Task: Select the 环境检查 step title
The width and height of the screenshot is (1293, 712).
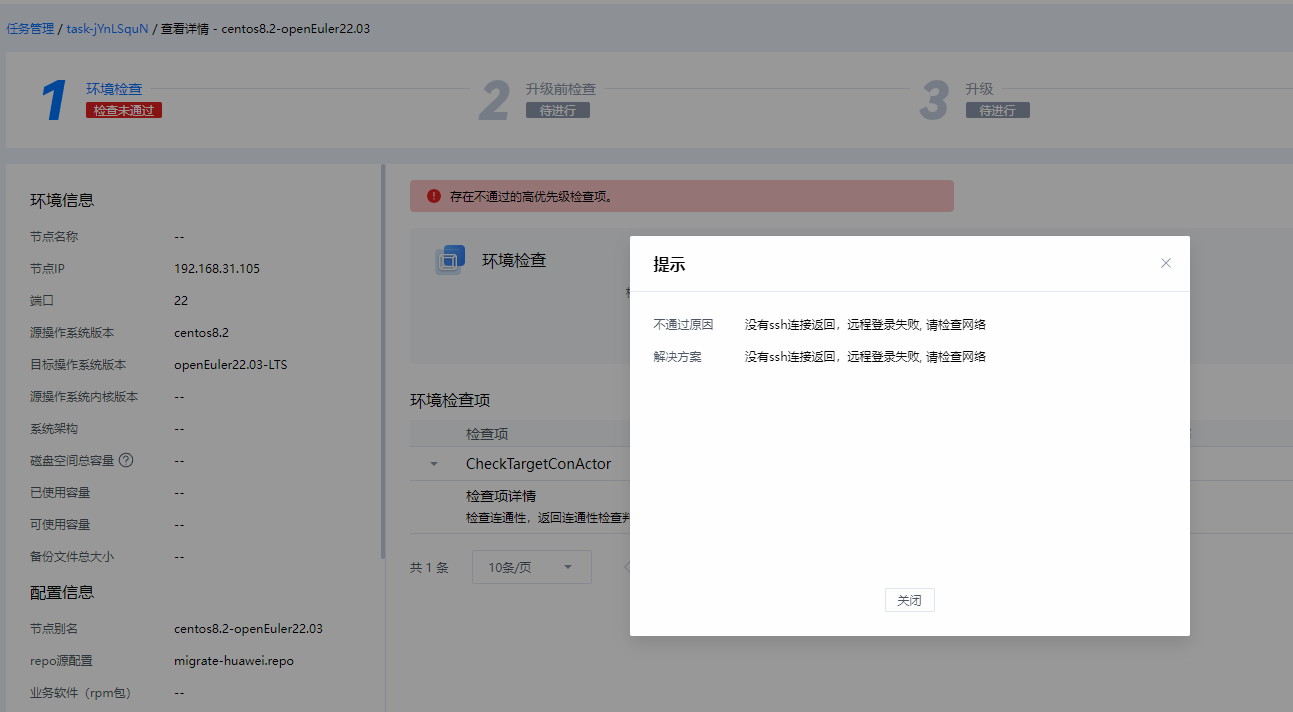Action: coord(114,89)
